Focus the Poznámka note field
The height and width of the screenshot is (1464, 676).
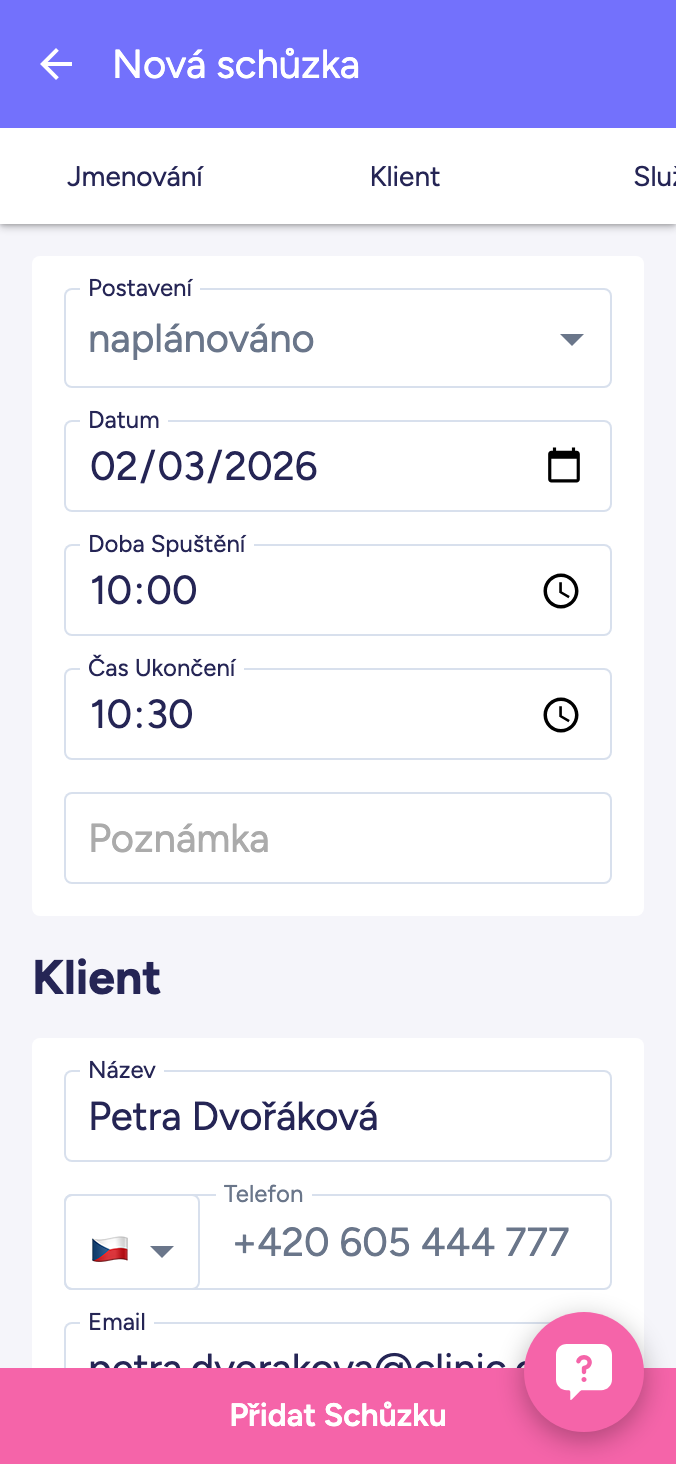point(338,838)
